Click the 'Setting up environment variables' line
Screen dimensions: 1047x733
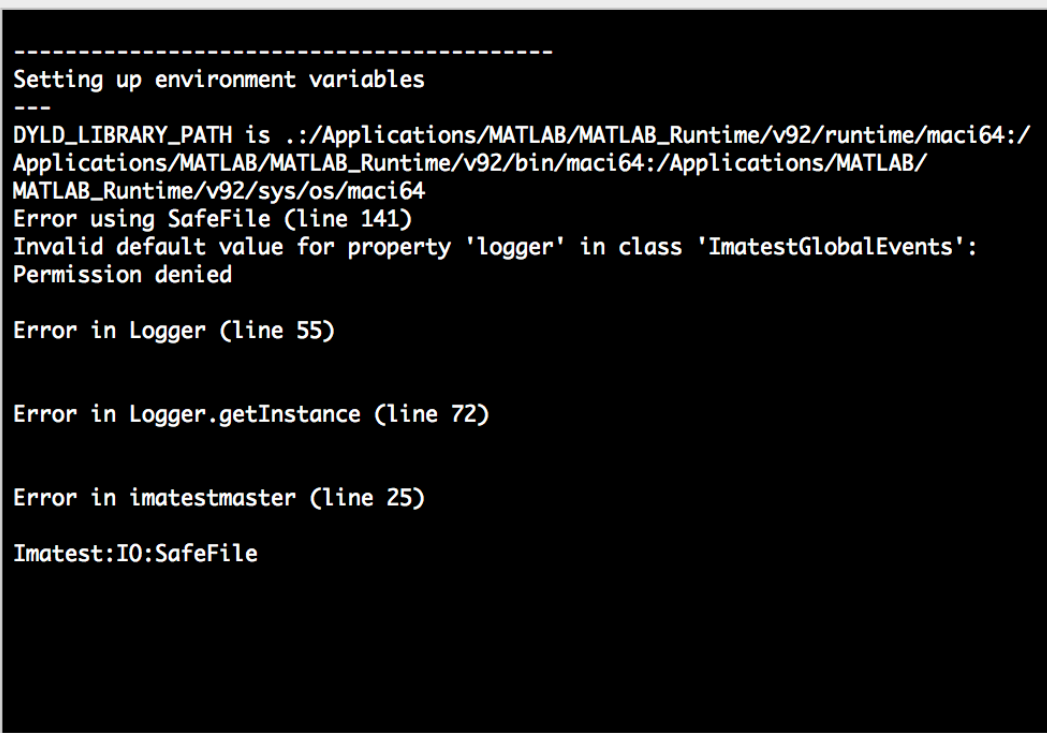(x=219, y=80)
